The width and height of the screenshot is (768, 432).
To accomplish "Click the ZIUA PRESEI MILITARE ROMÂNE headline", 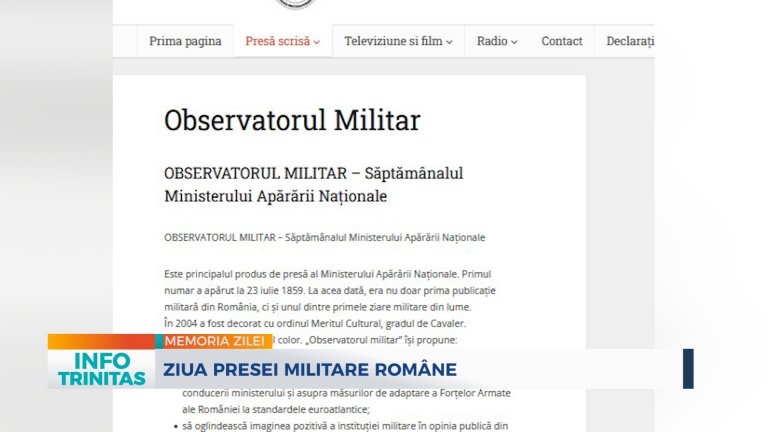I will (x=310, y=370).
